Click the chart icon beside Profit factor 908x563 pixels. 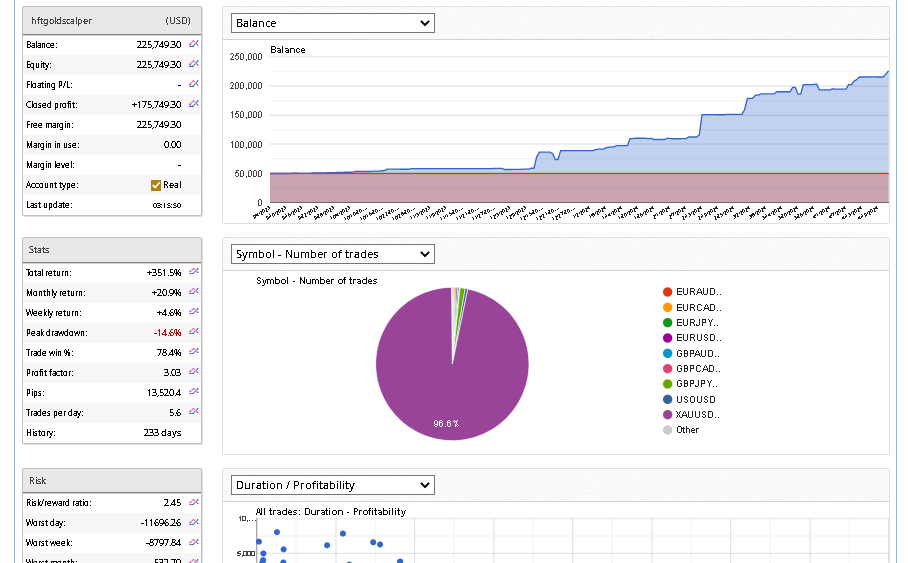[194, 372]
